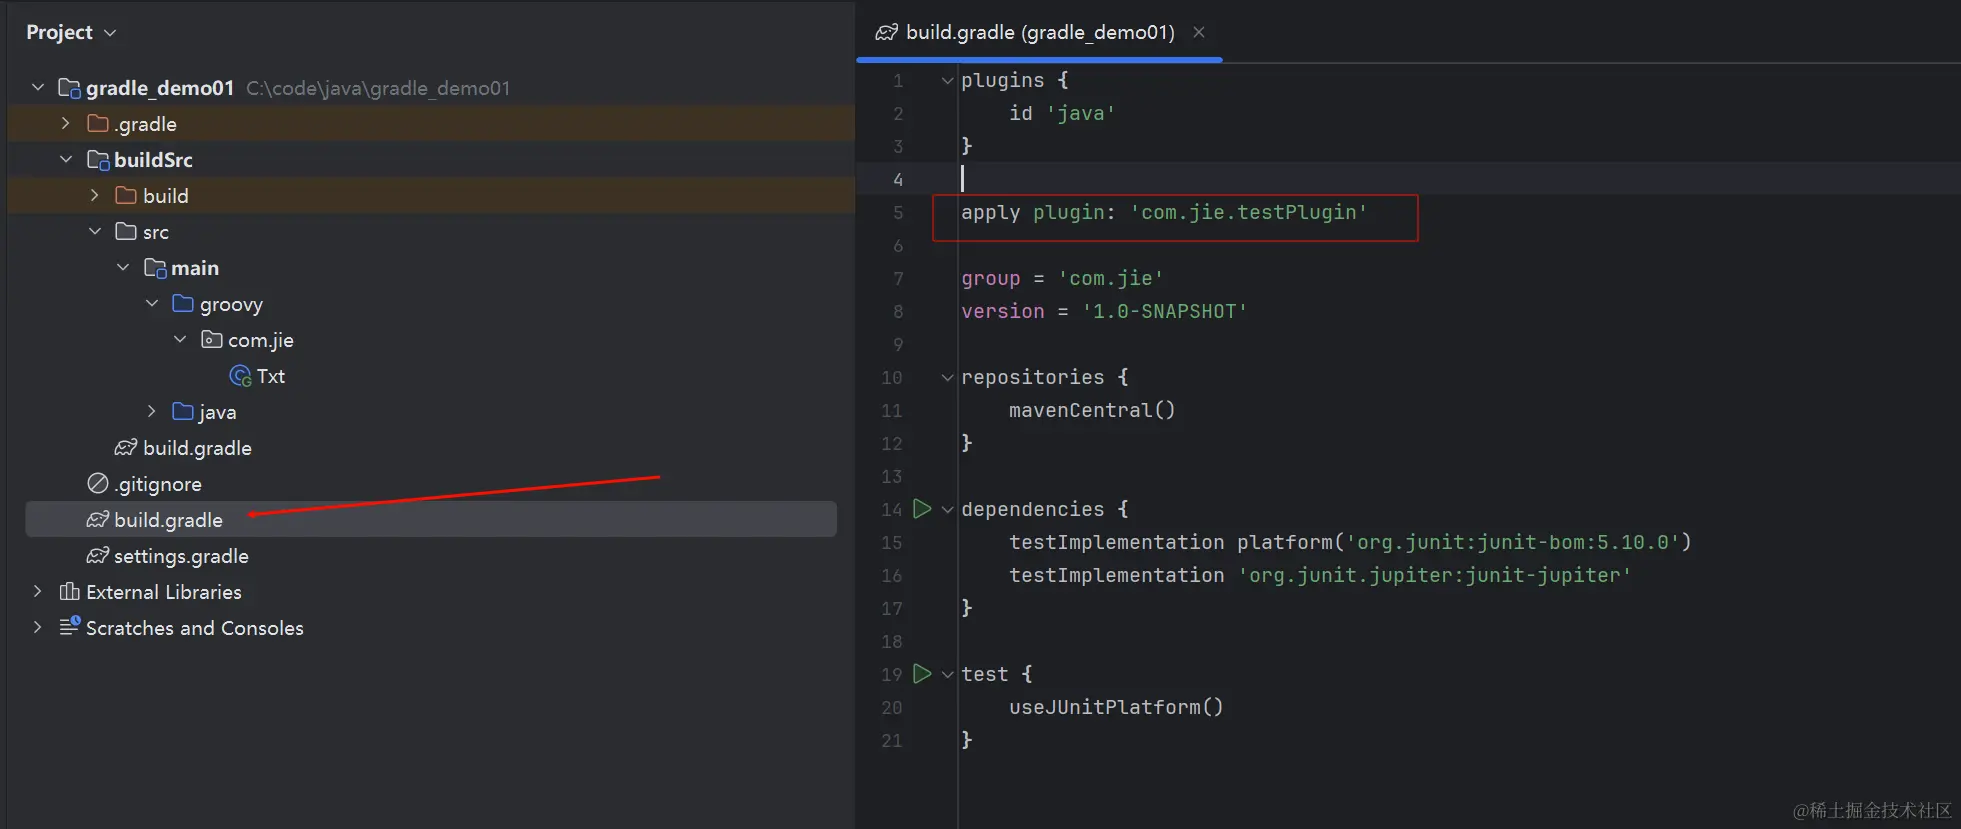Viewport: 1961px width, 829px height.
Task: Click the main source root icon
Action: 155,268
